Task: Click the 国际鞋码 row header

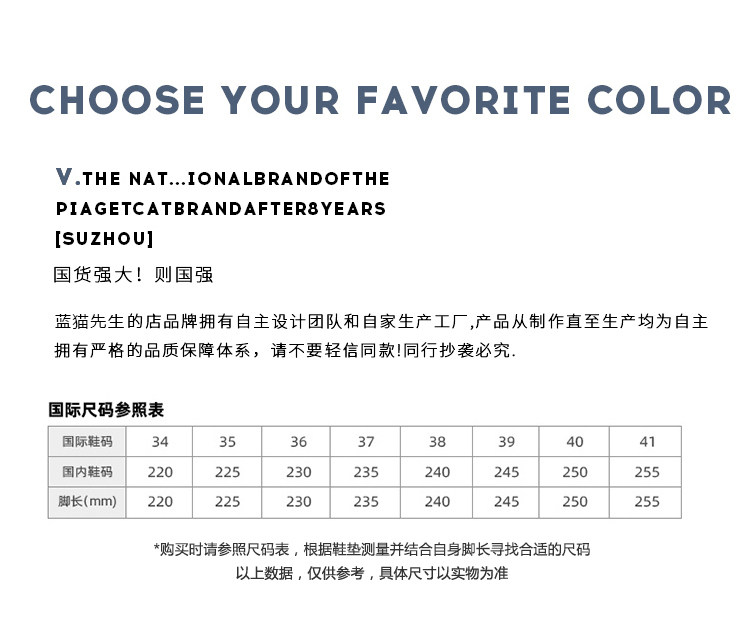Action: 87,441
